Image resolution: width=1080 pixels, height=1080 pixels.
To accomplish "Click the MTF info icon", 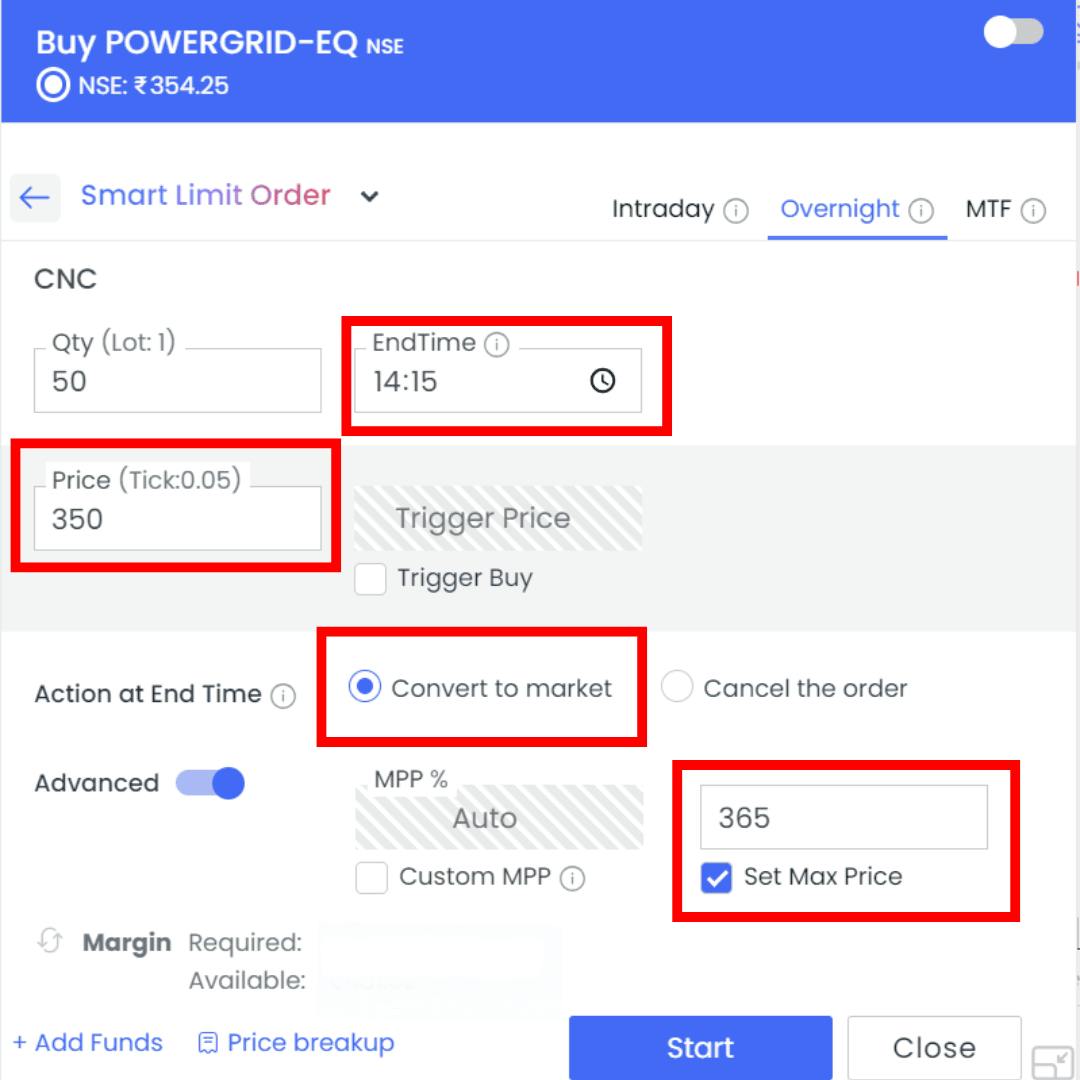I will click(x=1034, y=211).
